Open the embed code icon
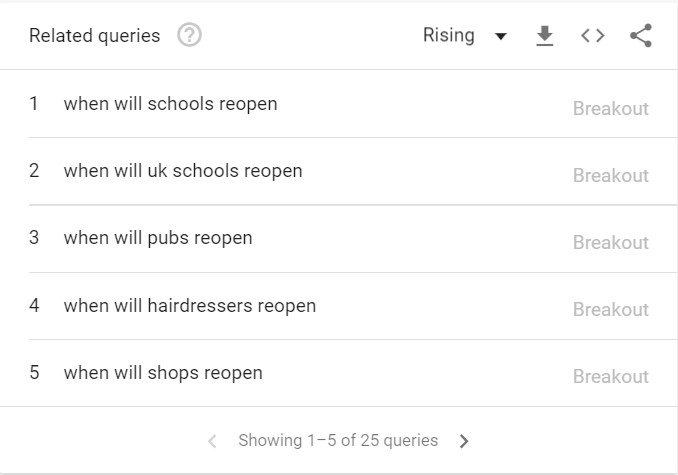The height and width of the screenshot is (475, 678). coord(592,36)
